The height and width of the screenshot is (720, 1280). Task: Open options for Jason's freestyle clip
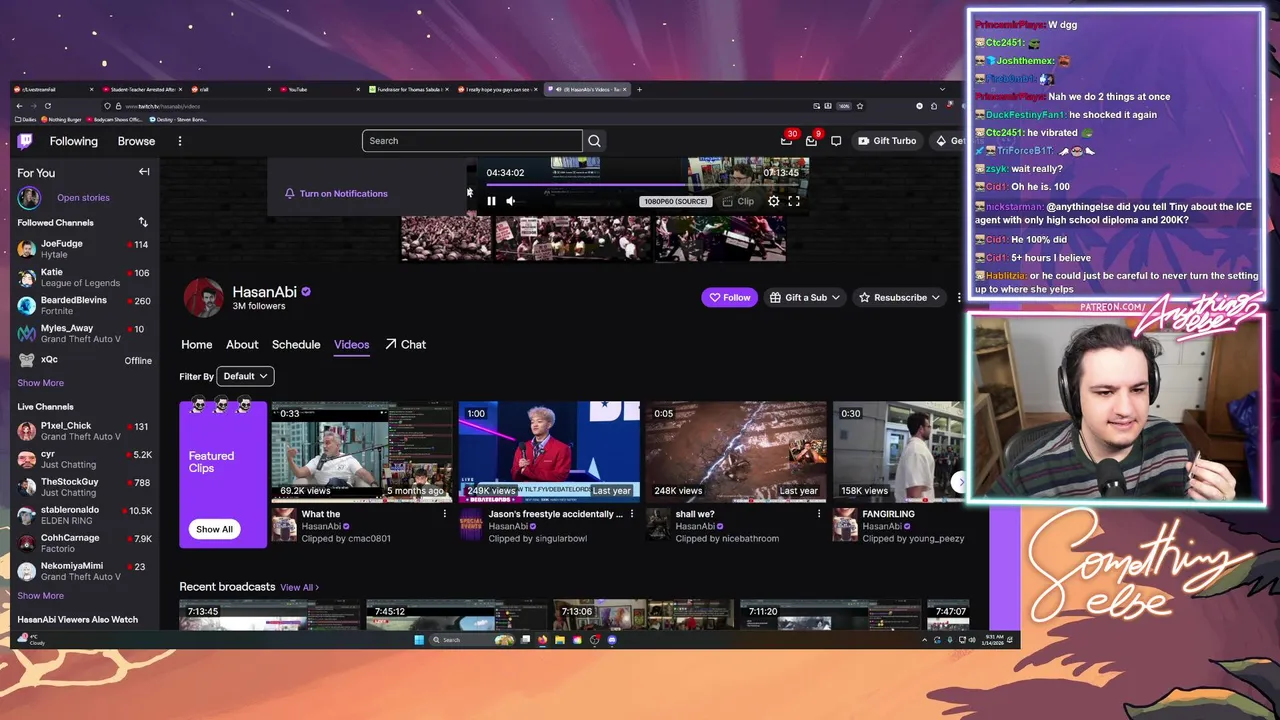[x=632, y=514]
